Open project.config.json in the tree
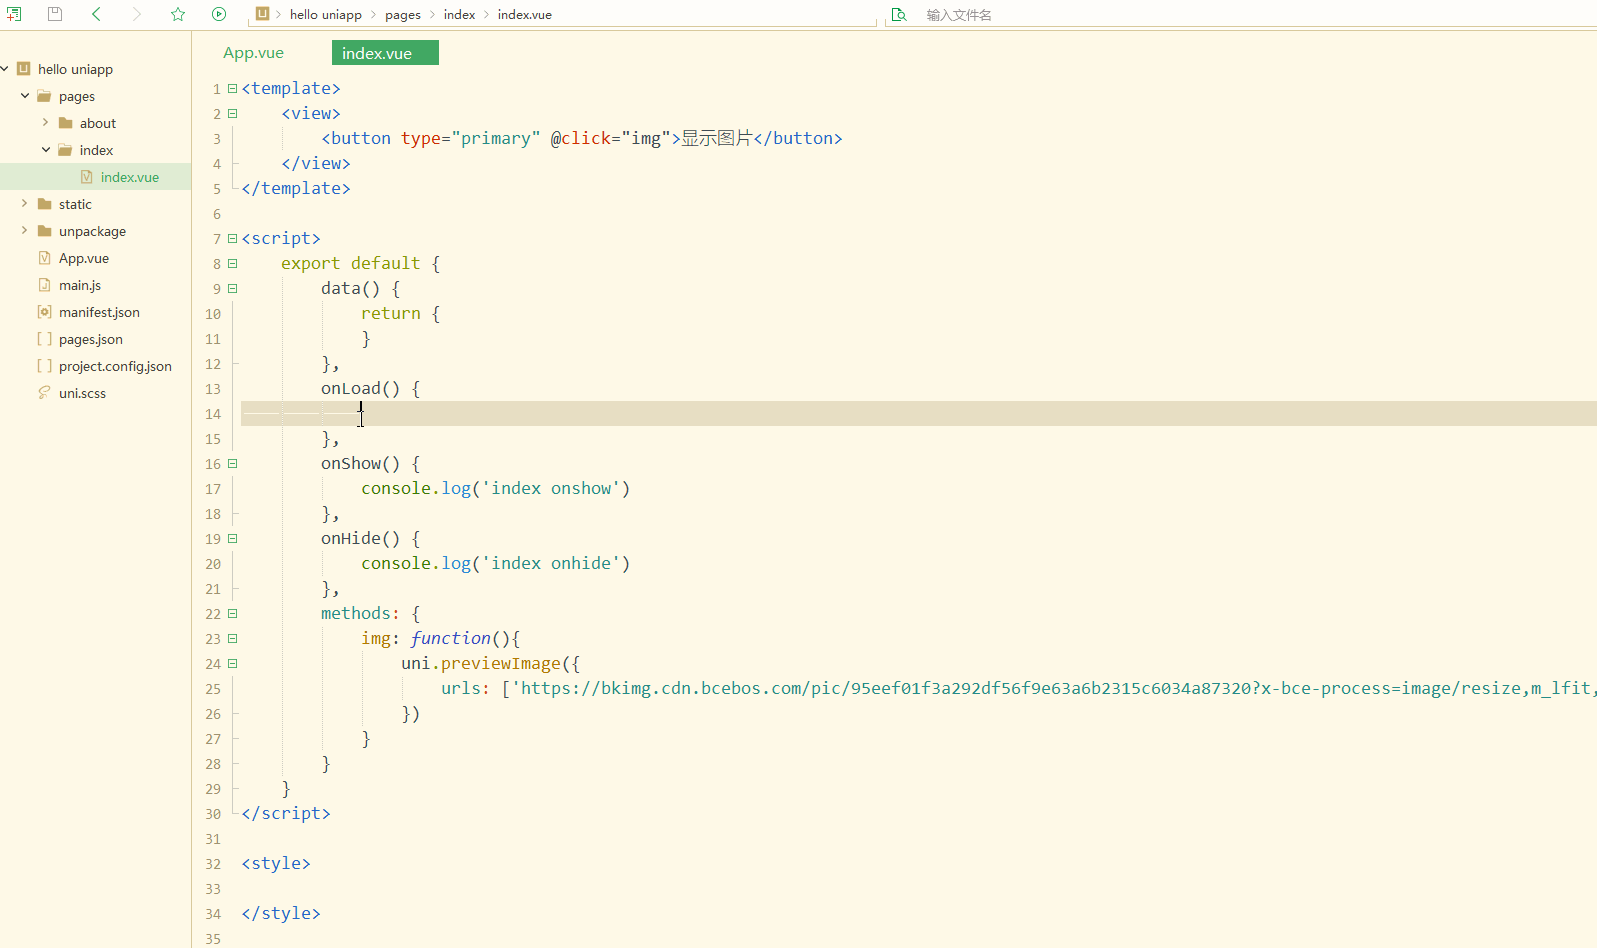The height and width of the screenshot is (948, 1597). pos(115,366)
